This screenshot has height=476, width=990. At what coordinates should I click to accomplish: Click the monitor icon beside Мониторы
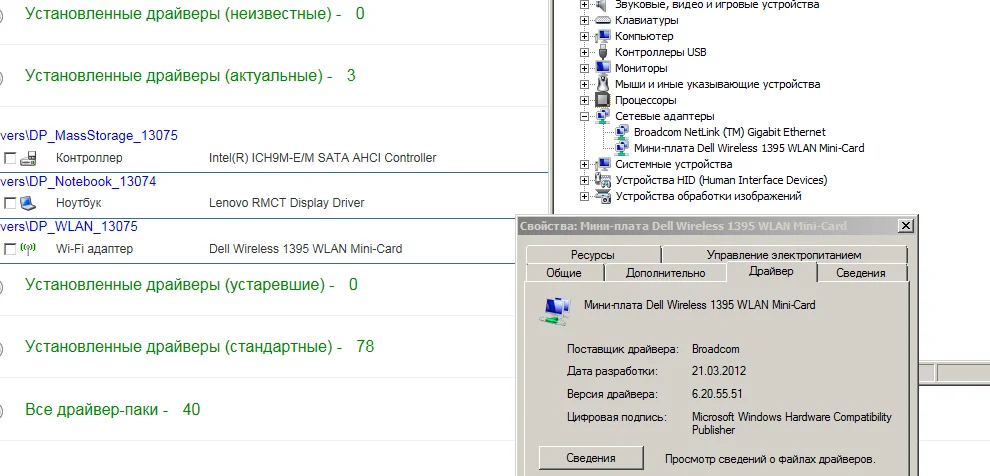(x=604, y=68)
